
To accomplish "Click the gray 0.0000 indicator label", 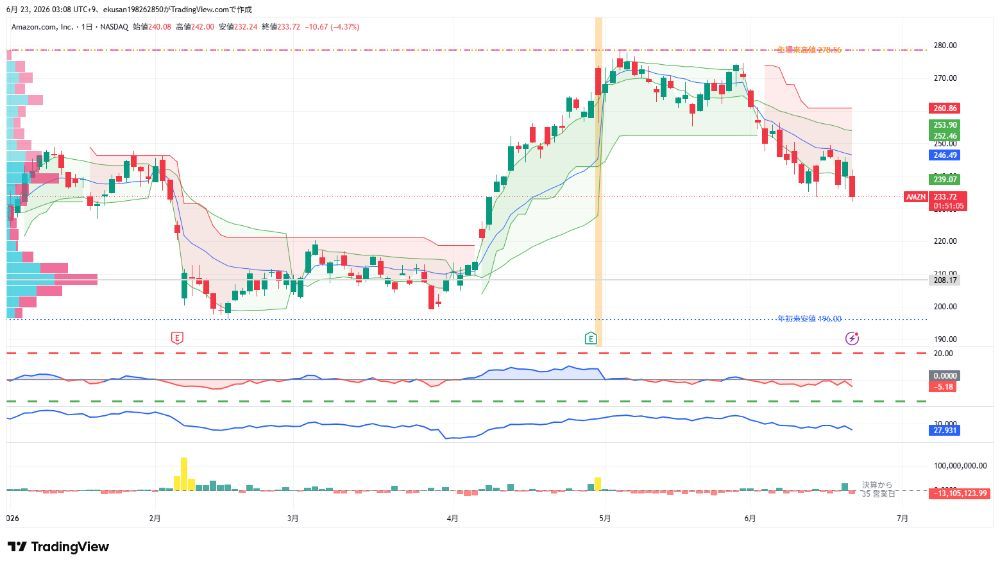I will (945, 376).
